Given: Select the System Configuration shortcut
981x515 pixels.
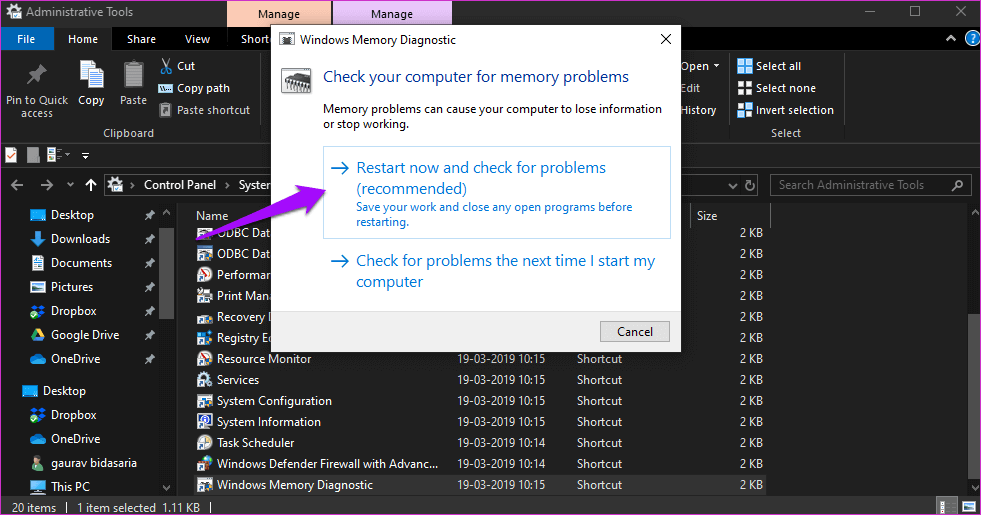Looking at the screenshot, I should point(274,401).
